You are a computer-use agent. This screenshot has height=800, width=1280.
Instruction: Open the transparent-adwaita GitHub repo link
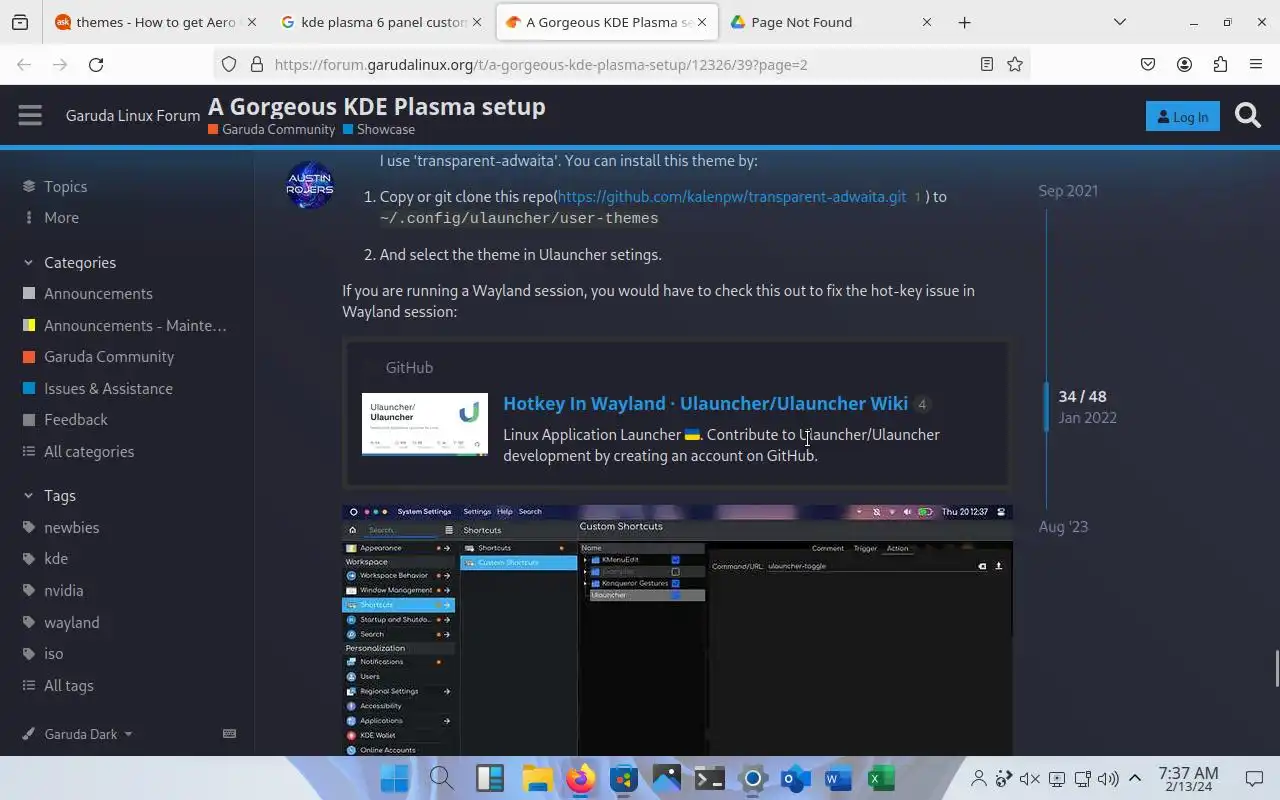point(732,196)
